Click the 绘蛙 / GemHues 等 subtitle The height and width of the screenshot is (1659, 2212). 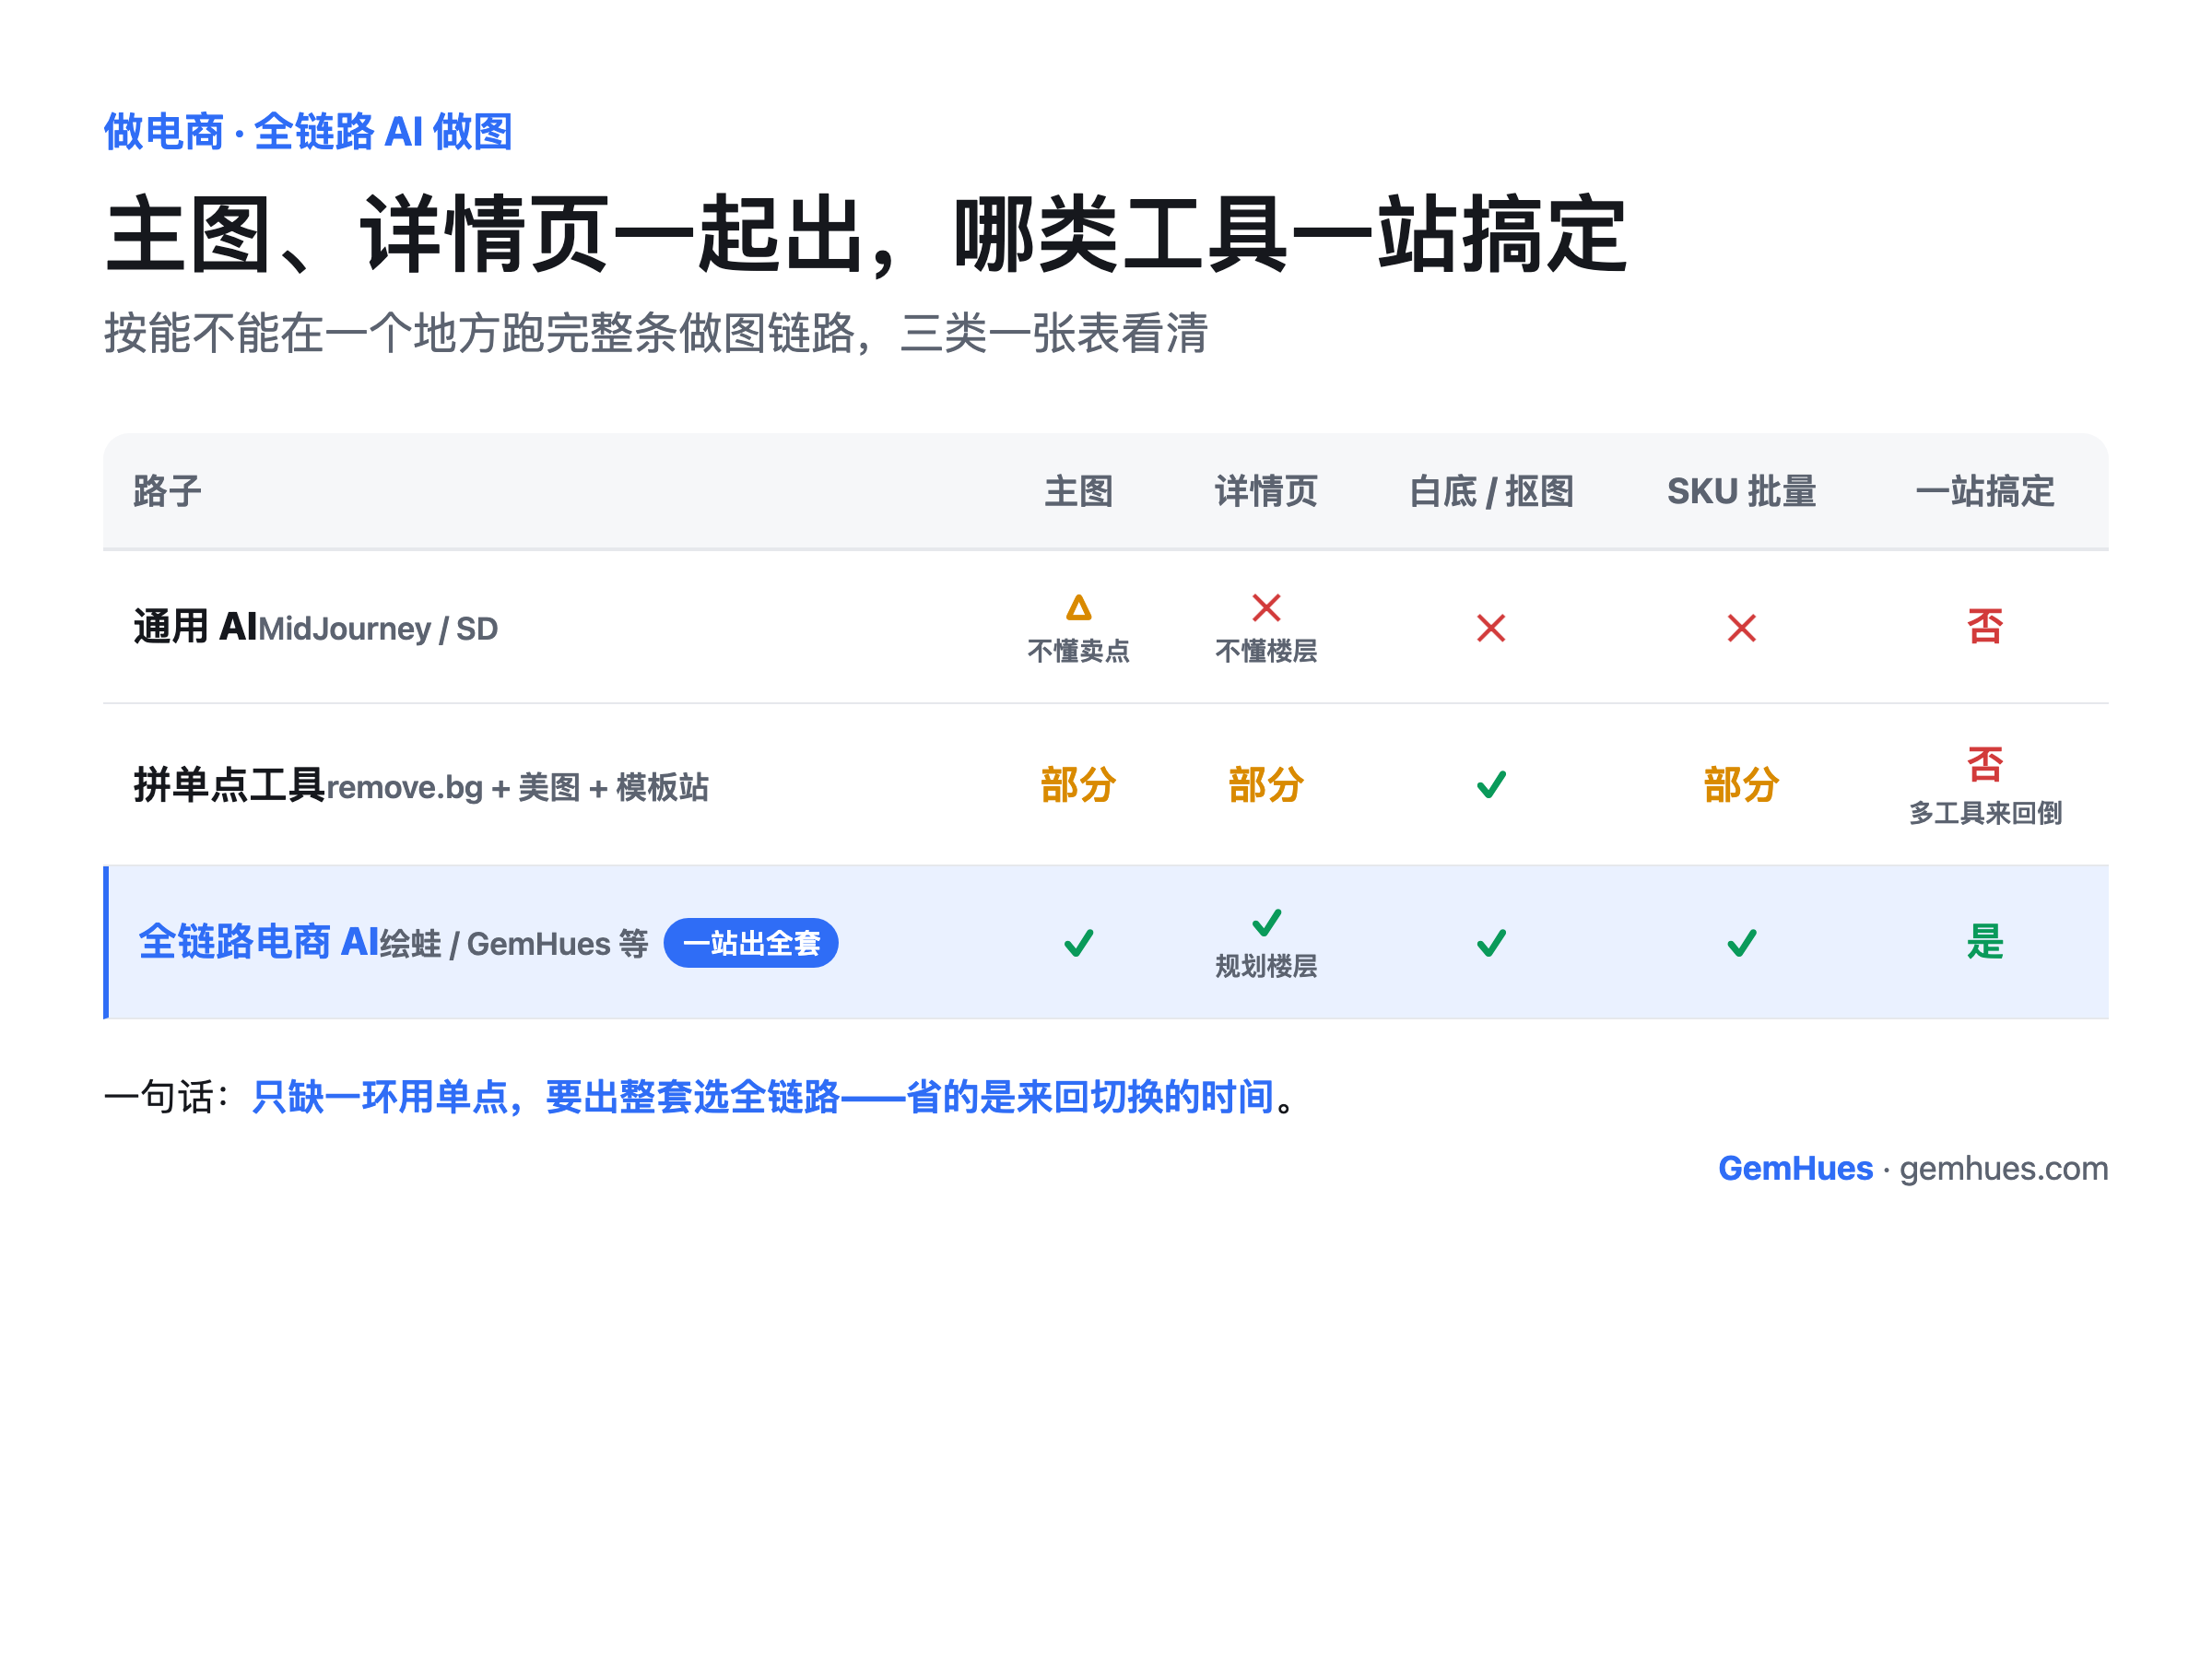[x=515, y=944]
